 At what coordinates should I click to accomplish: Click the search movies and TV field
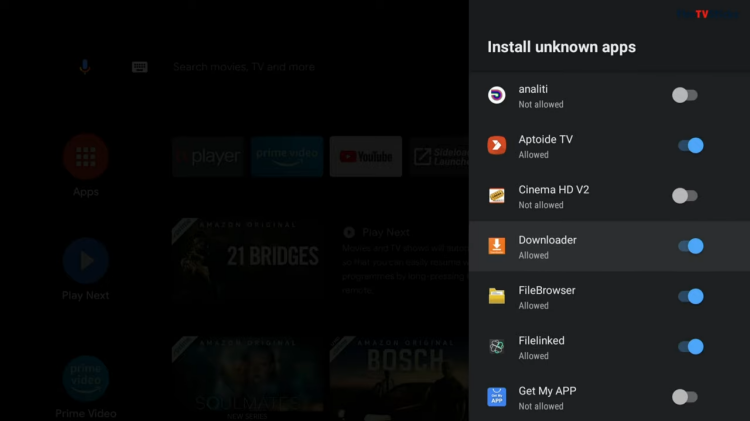[244, 67]
